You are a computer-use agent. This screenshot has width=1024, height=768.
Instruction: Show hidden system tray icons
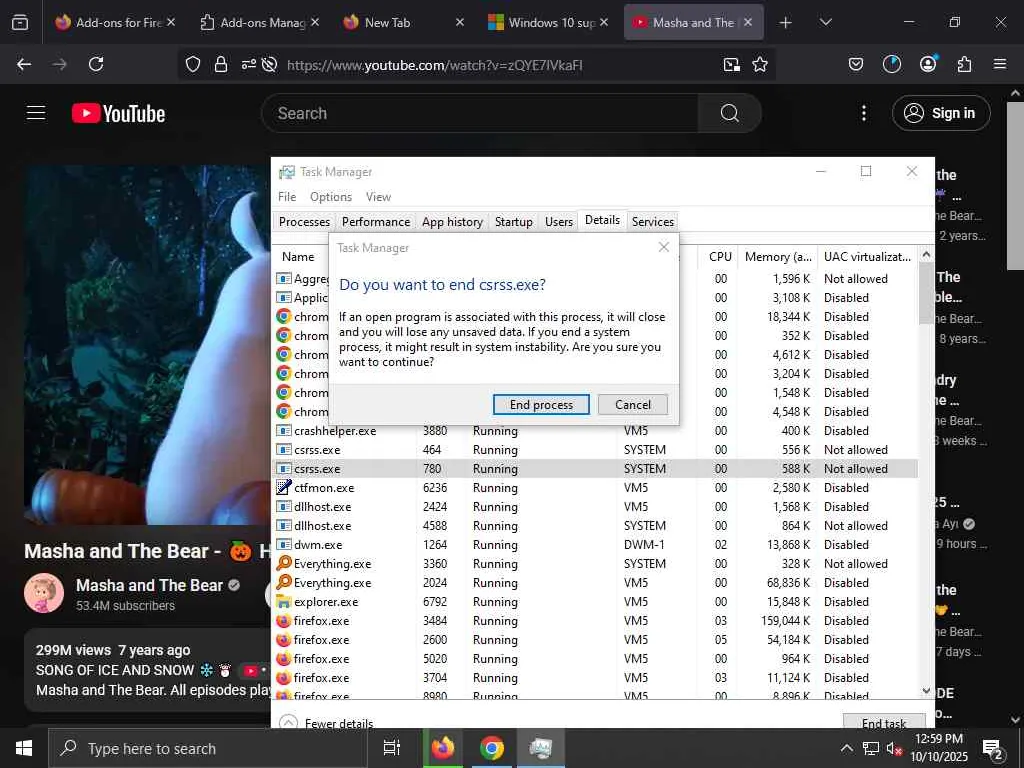pyautogui.click(x=846, y=748)
